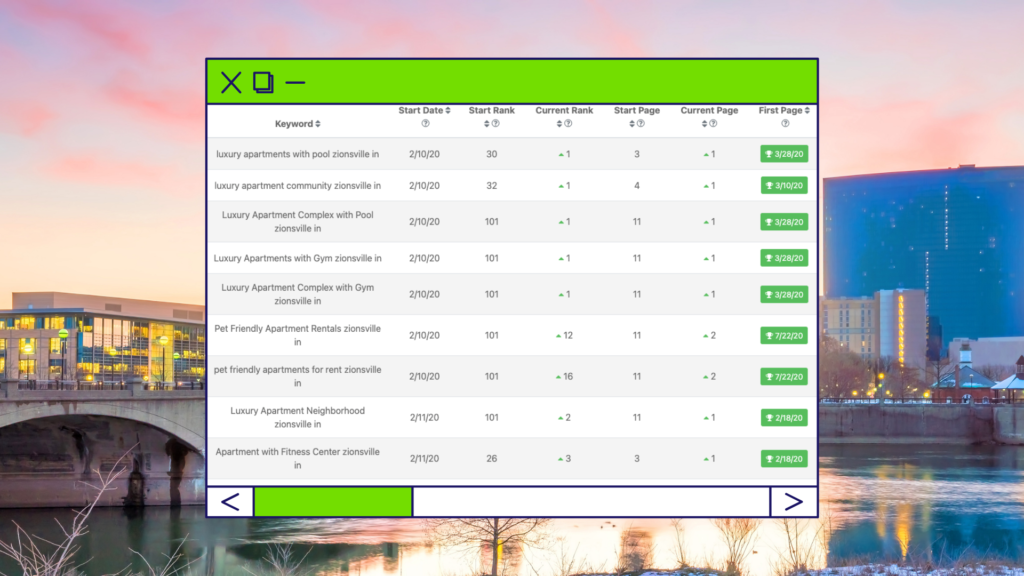Click the help icon under Start Rank

[495, 124]
